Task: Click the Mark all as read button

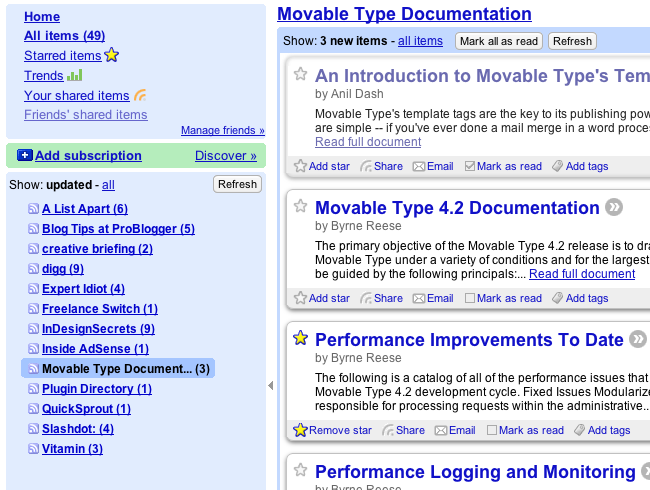Action: 499,41
